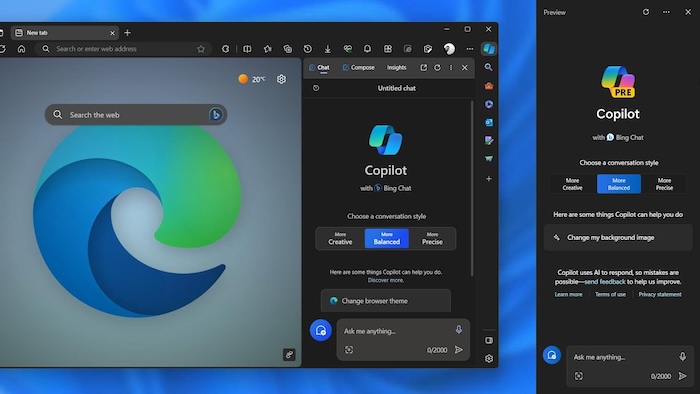This screenshot has height=394, width=700.
Task: Switch to the Compose tab
Action: 358,67
